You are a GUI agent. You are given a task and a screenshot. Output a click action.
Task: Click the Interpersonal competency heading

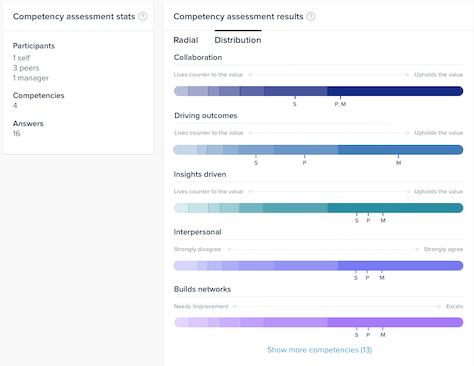(197, 232)
